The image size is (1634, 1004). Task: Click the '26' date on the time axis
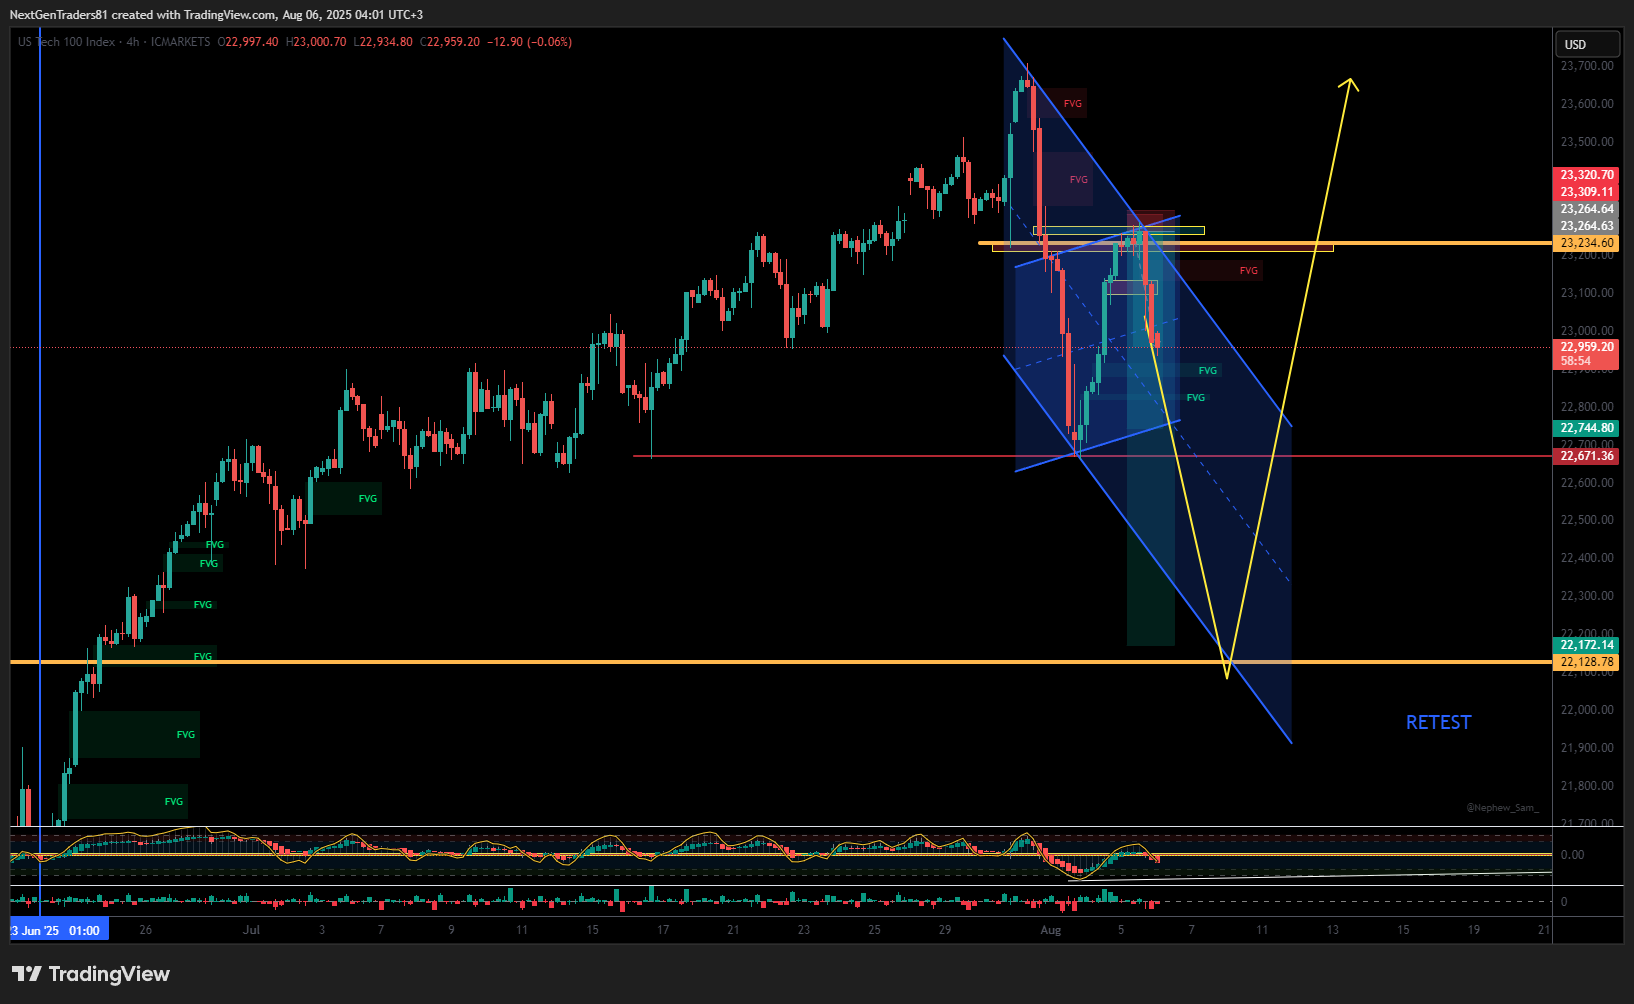pyautogui.click(x=146, y=930)
